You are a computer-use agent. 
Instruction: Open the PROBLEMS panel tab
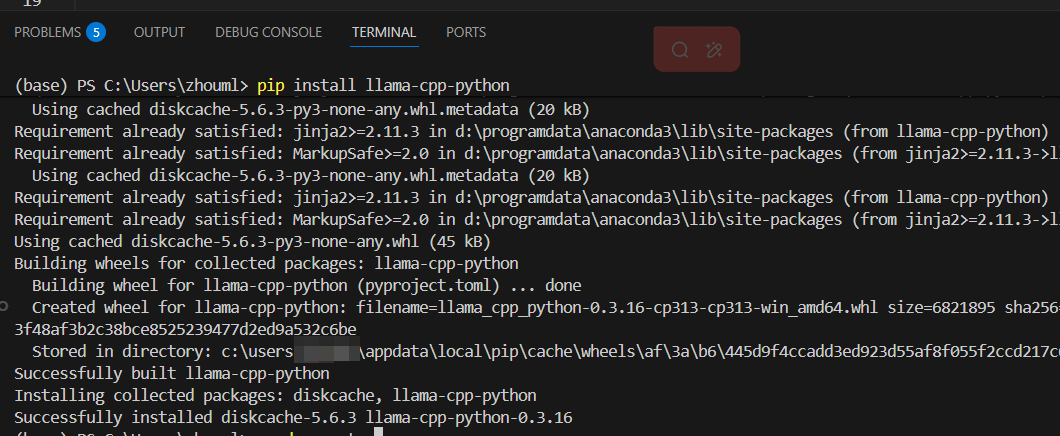click(47, 32)
